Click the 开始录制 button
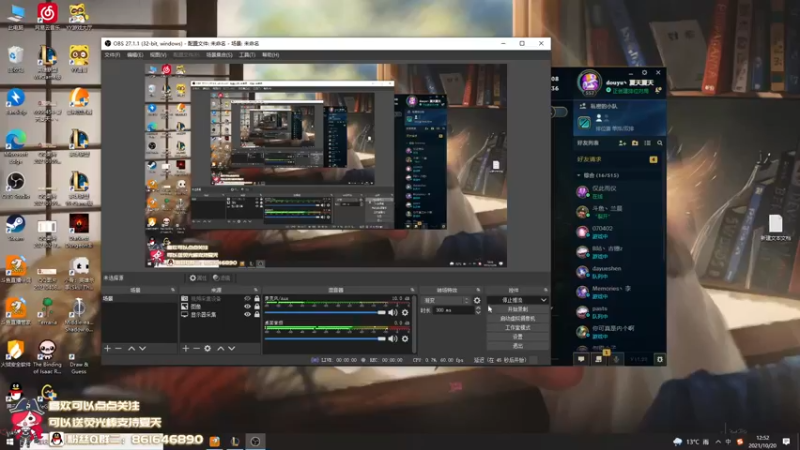 pos(518,309)
